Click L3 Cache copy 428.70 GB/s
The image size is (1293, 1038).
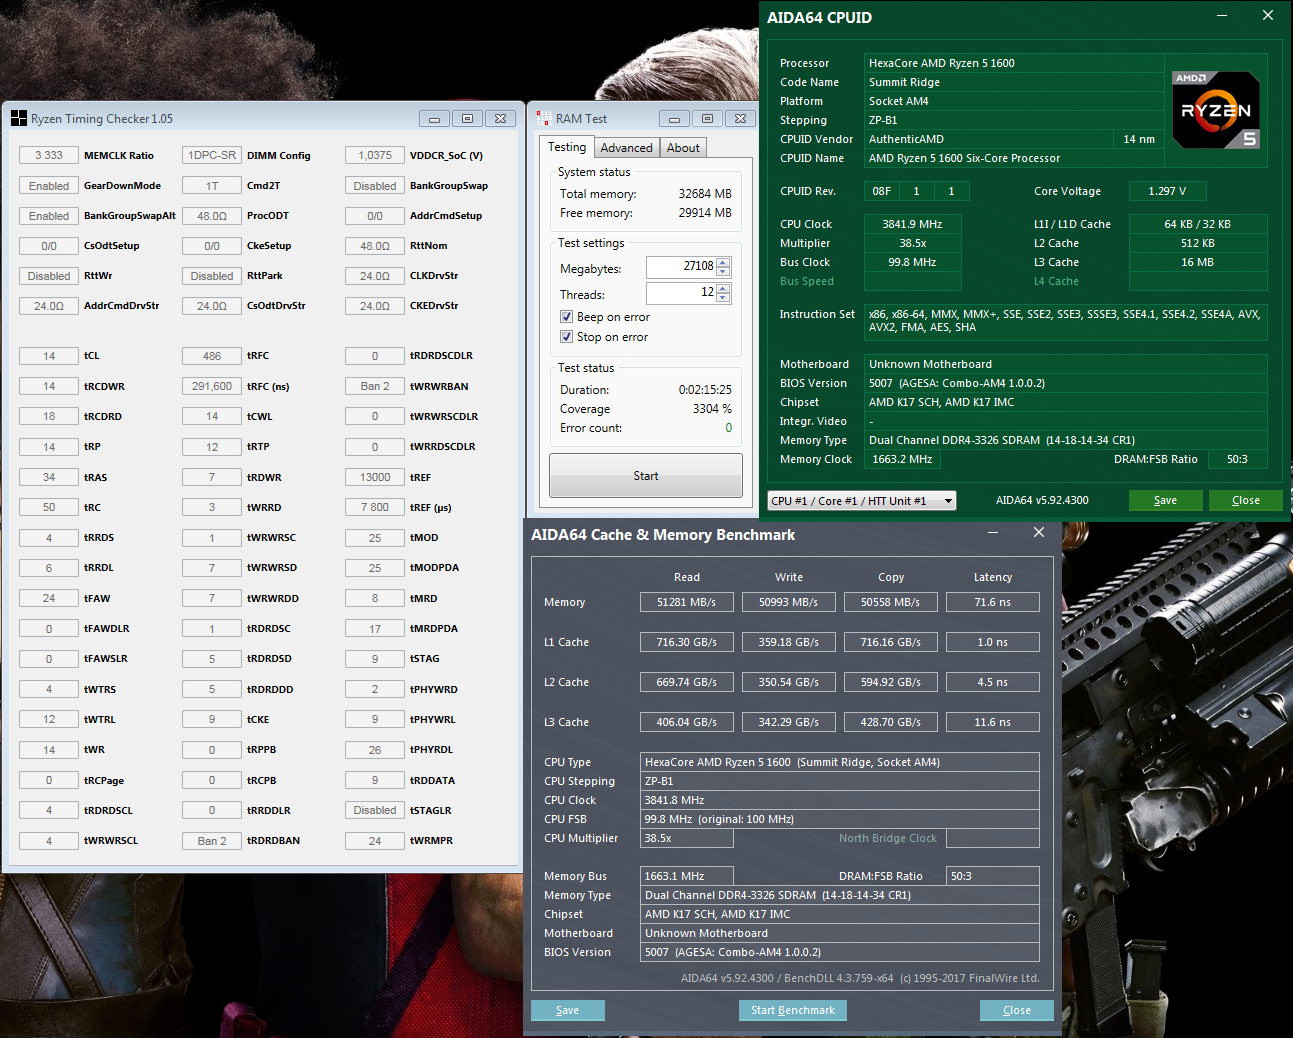click(x=890, y=722)
